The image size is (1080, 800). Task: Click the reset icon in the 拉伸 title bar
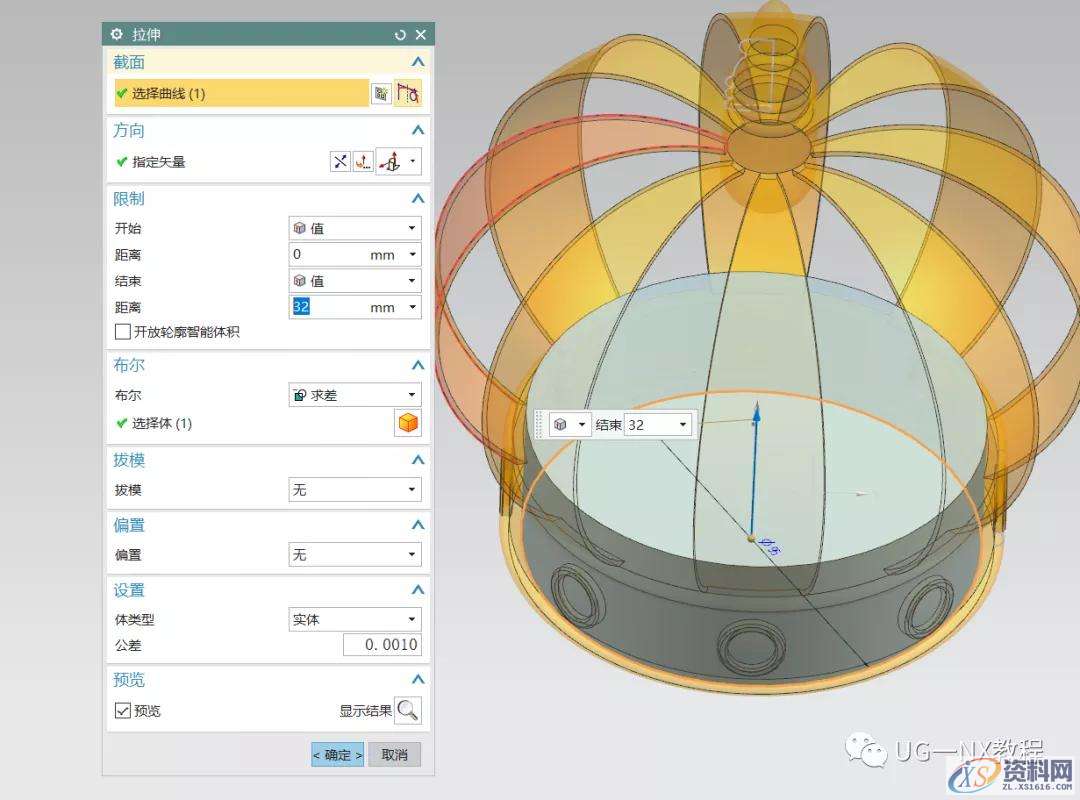point(401,35)
